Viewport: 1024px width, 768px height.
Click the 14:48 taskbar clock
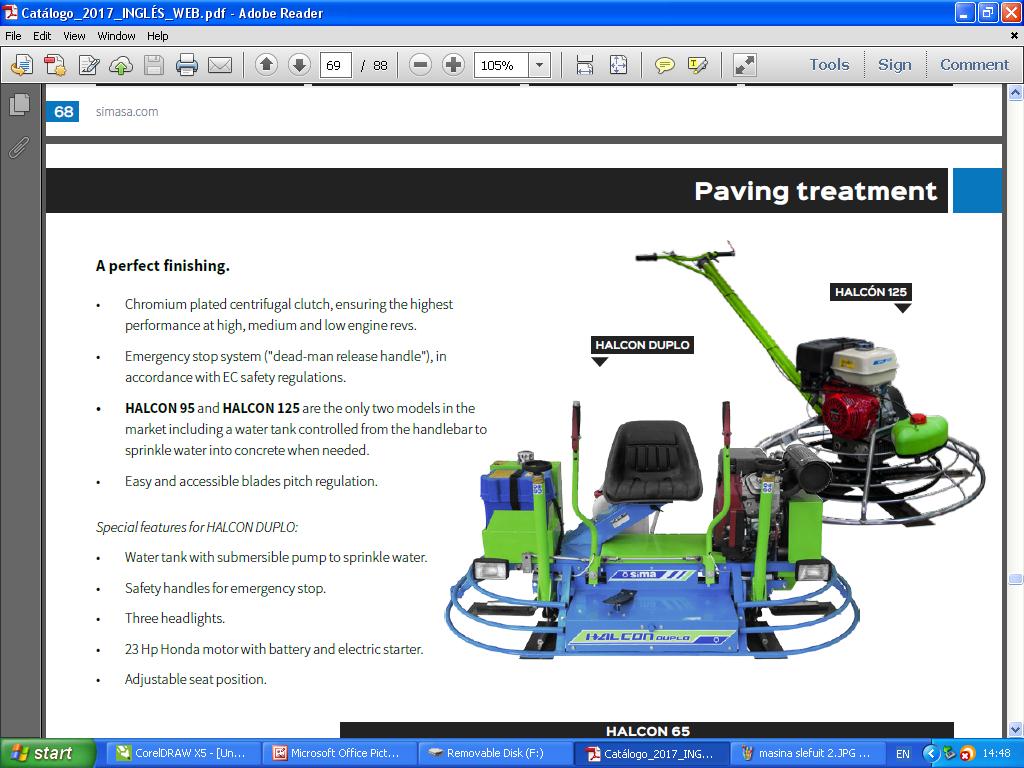tap(997, 754)
